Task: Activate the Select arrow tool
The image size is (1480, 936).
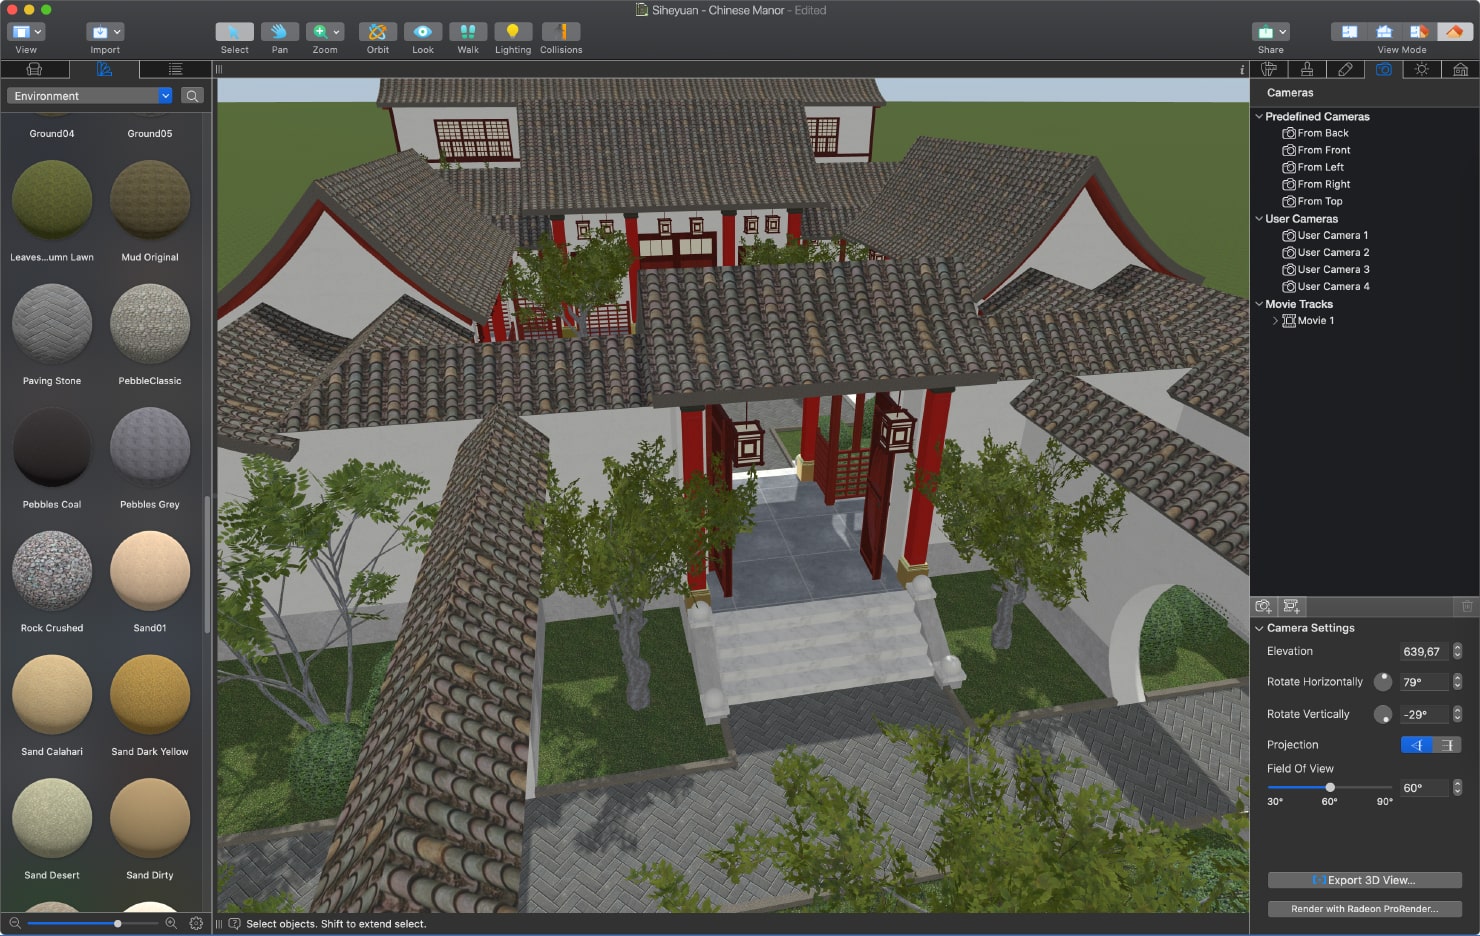Action: click(234, 32)
